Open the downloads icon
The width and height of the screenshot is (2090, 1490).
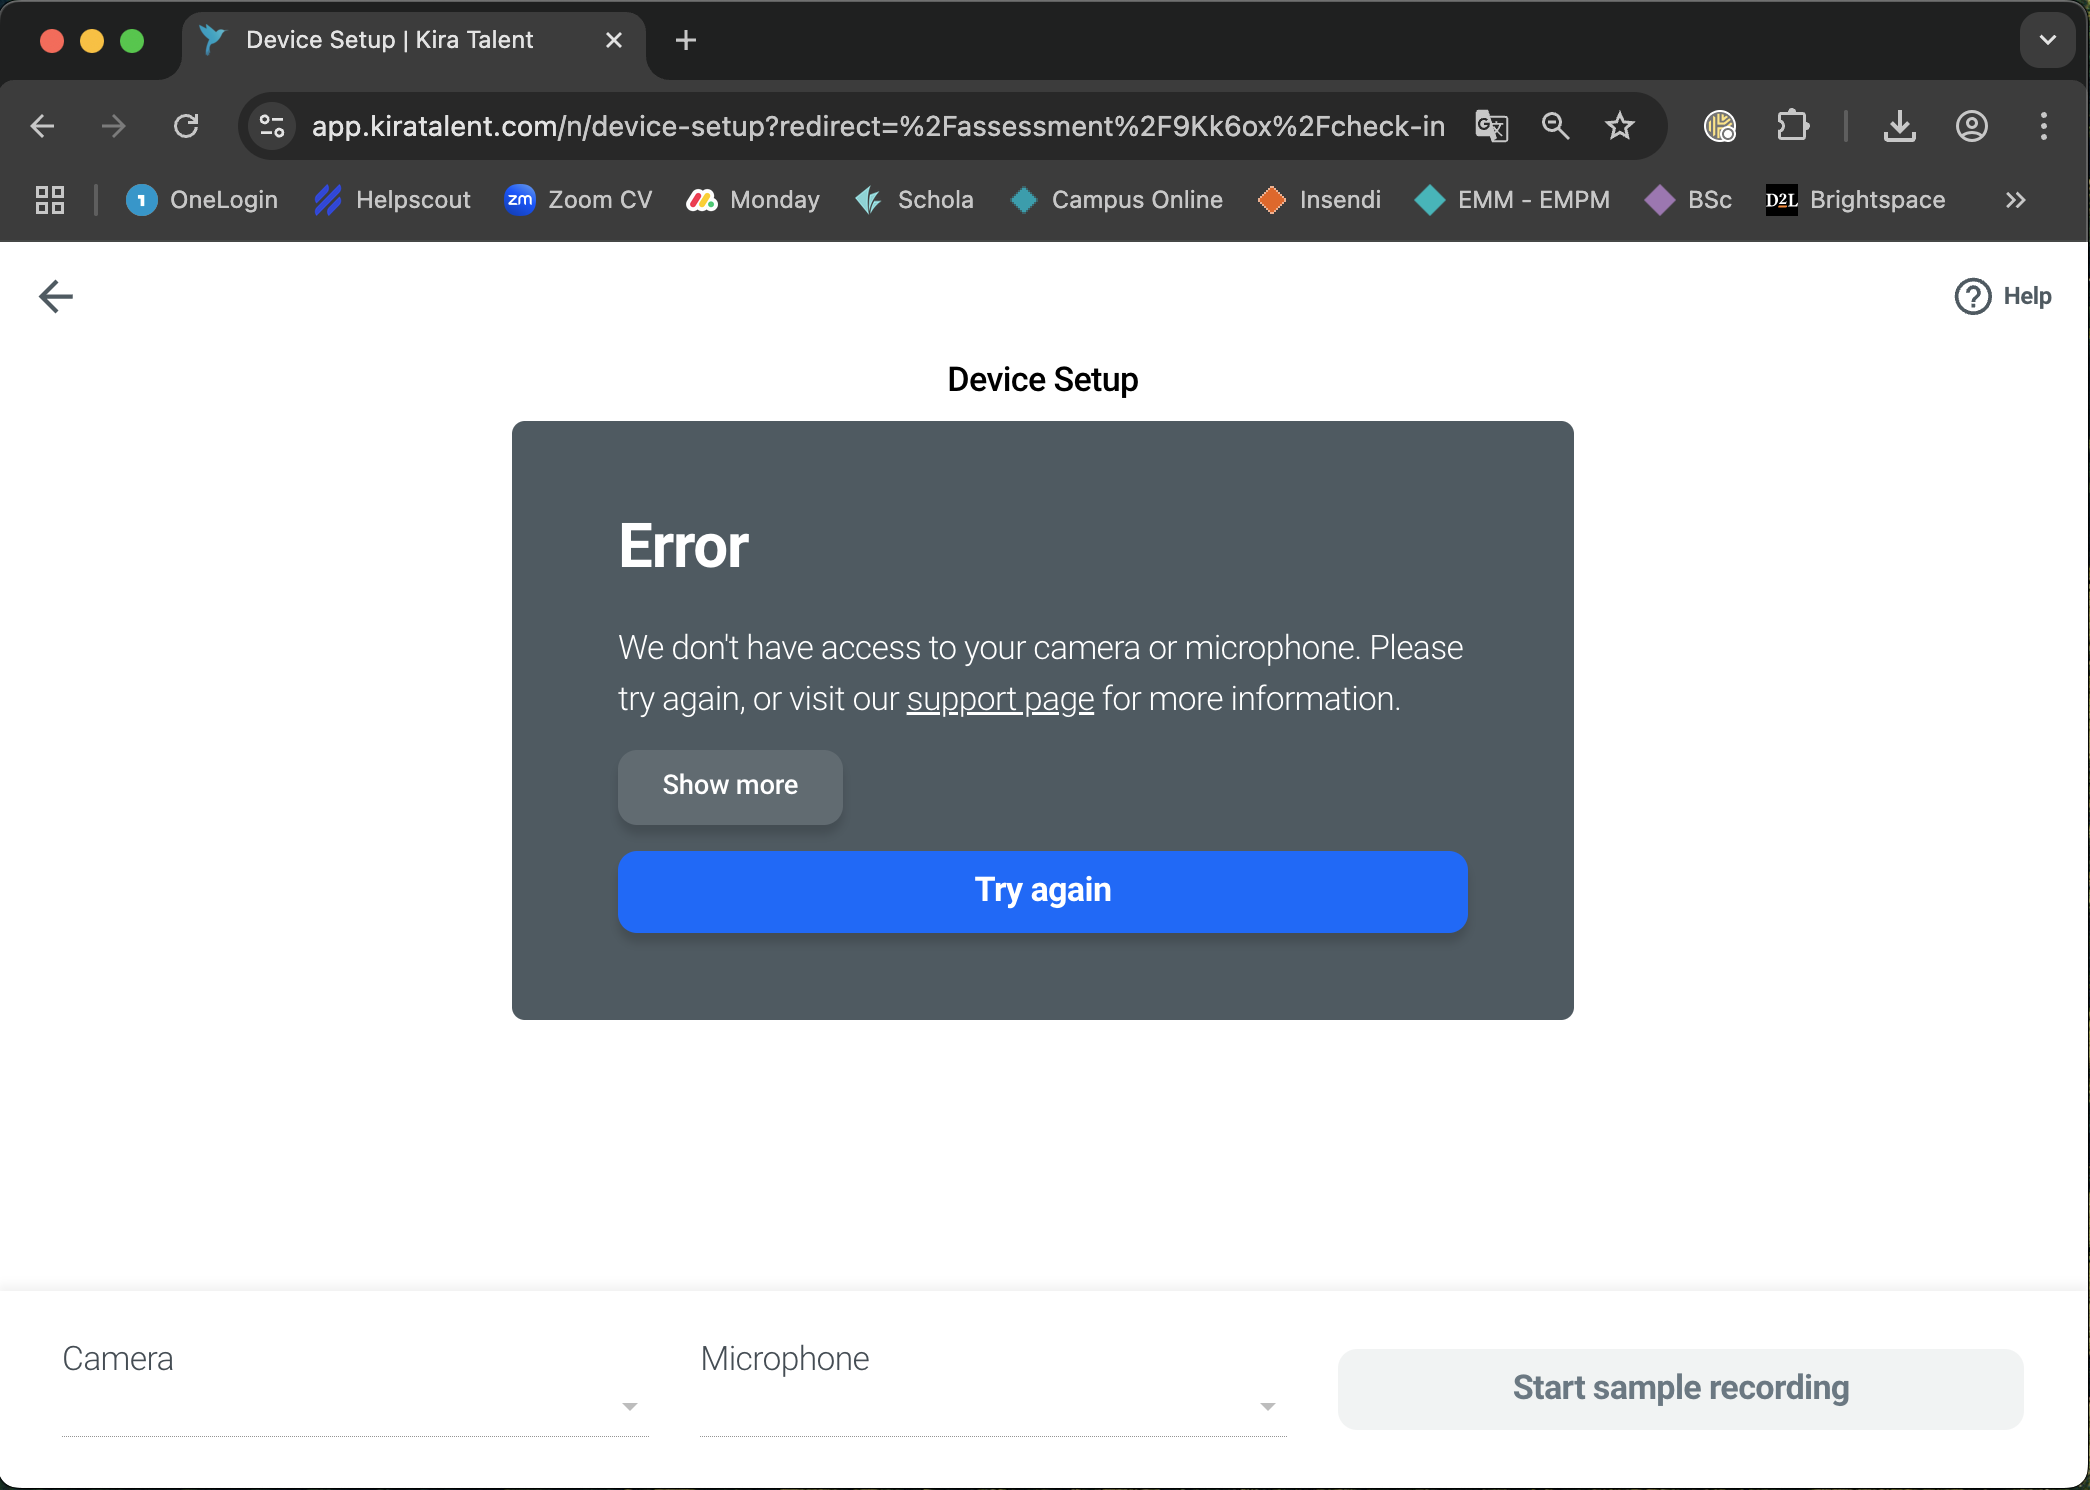[1899, 126]
